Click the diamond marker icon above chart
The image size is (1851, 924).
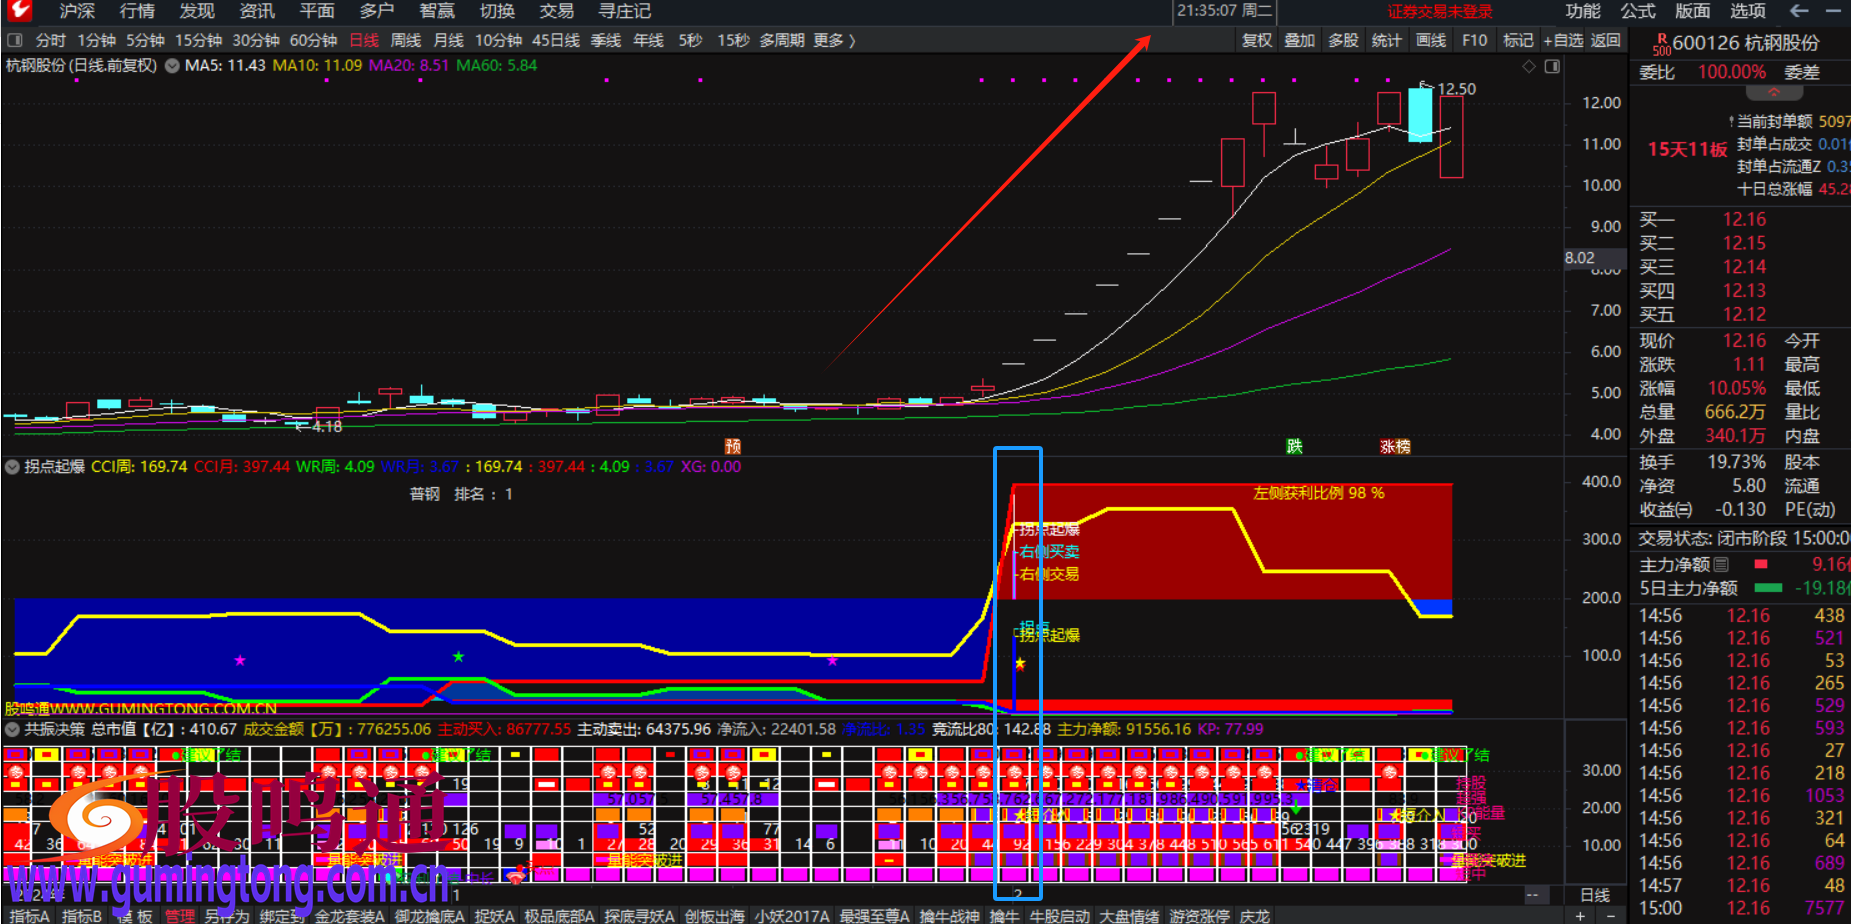point(1528,66)
